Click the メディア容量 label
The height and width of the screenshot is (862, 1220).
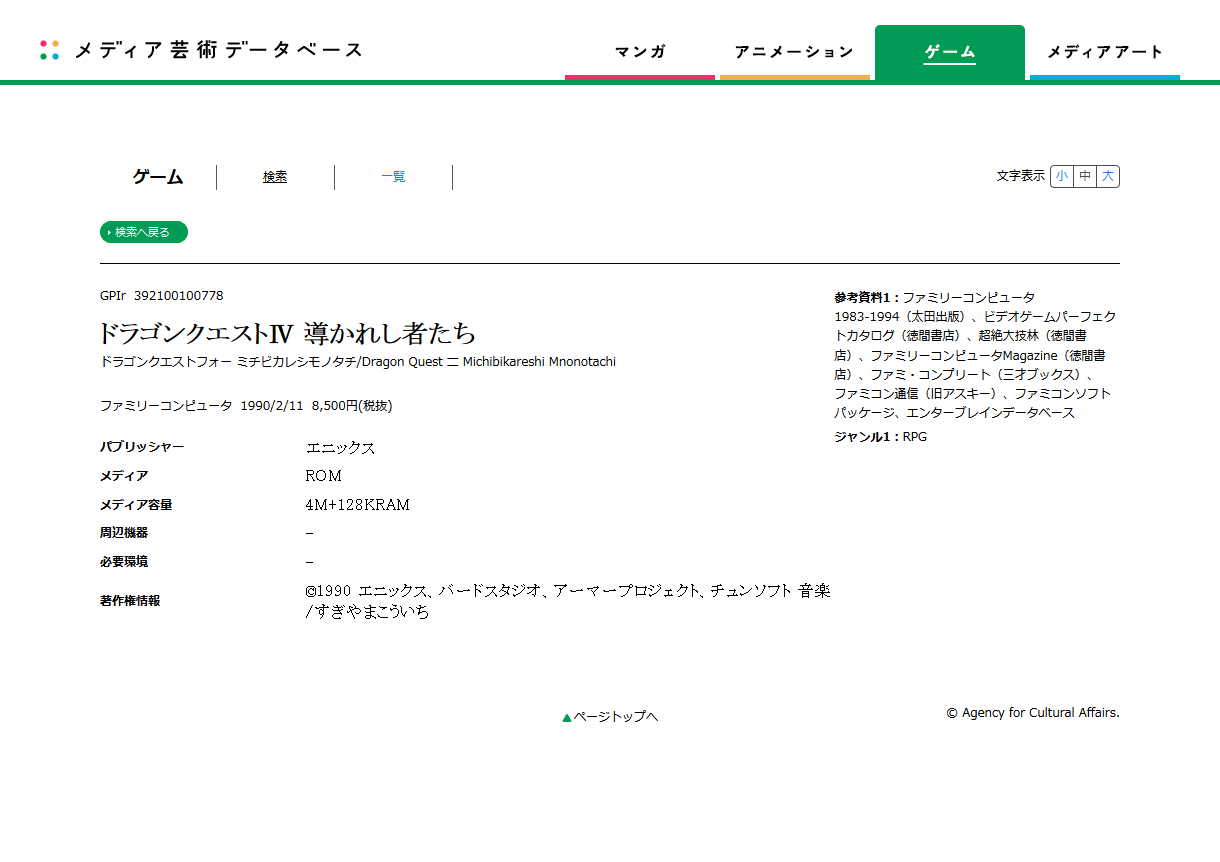[136, 505]
